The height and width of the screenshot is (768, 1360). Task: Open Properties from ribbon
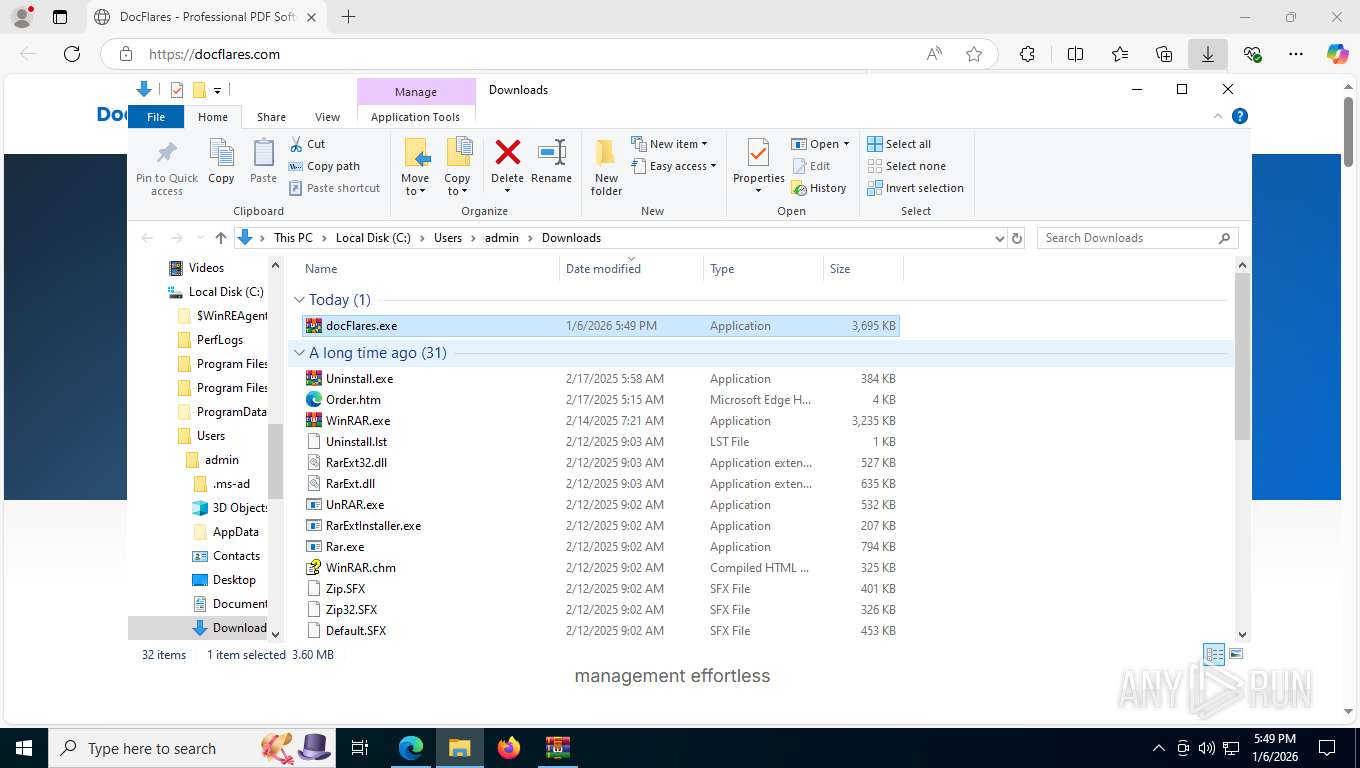758,166
